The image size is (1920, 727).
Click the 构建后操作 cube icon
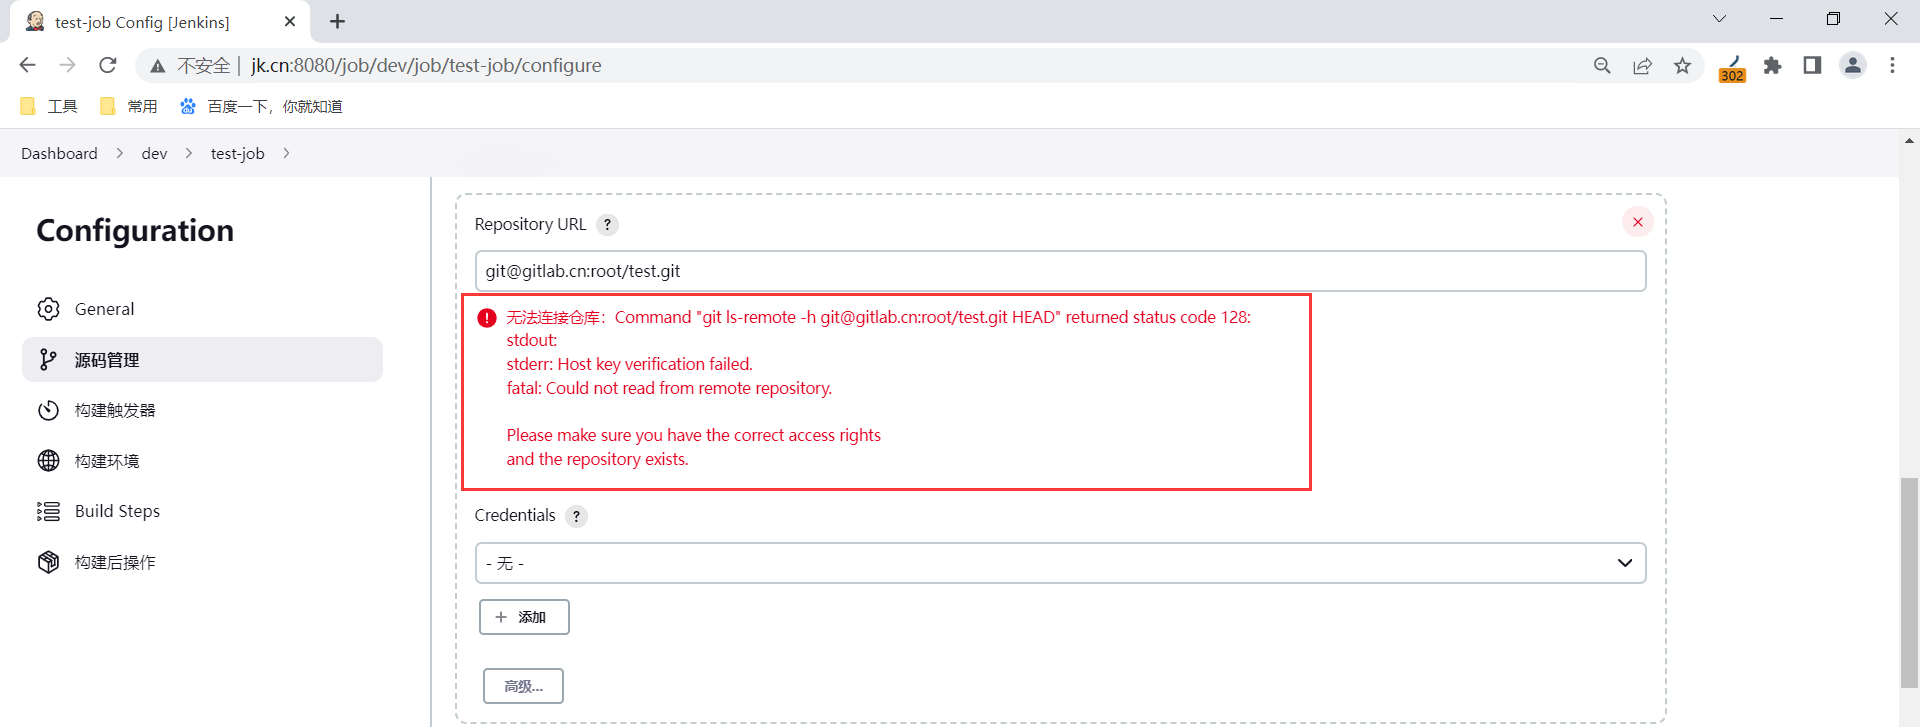(x=48, y=562)
